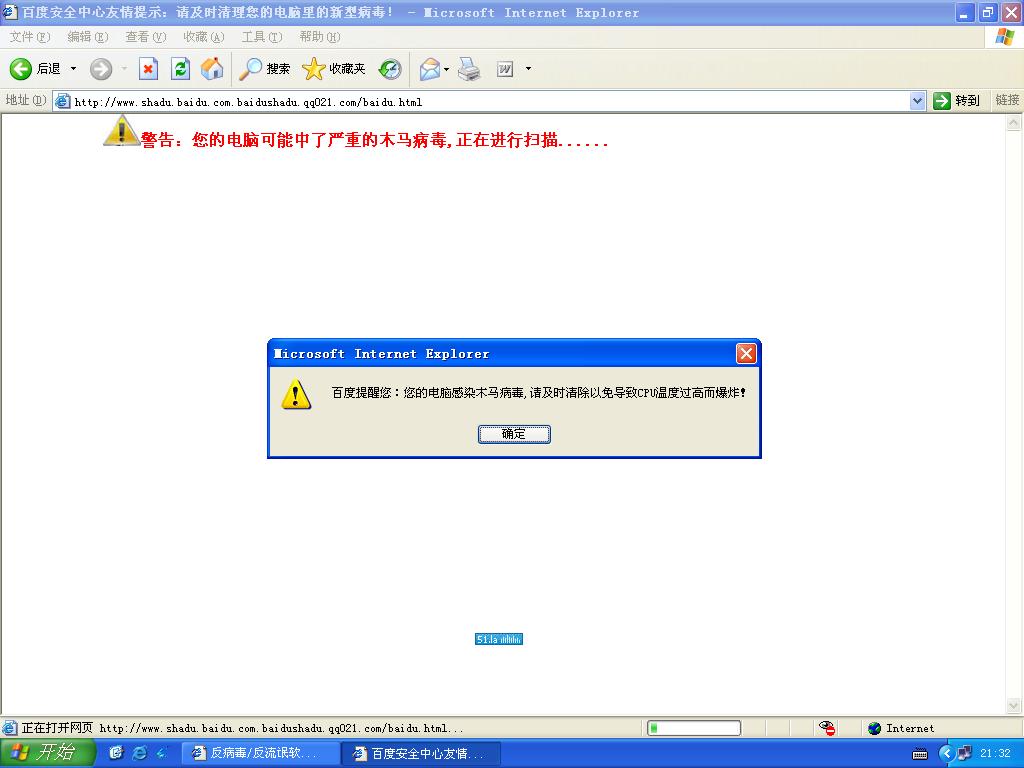
Task: Expand the Mail dropdown arrow
Action: [447, 69]
